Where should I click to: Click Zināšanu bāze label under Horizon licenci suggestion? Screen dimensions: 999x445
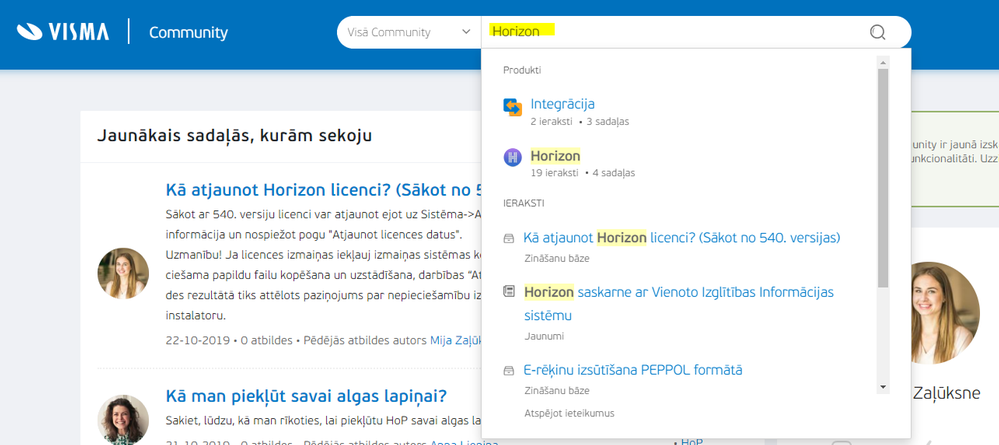557,259
